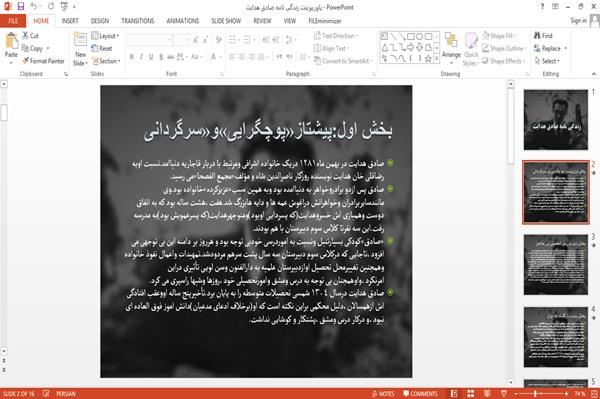
Task: Open the Section dropdown menu
Action: pyautogui.click(x=106, y=61)
